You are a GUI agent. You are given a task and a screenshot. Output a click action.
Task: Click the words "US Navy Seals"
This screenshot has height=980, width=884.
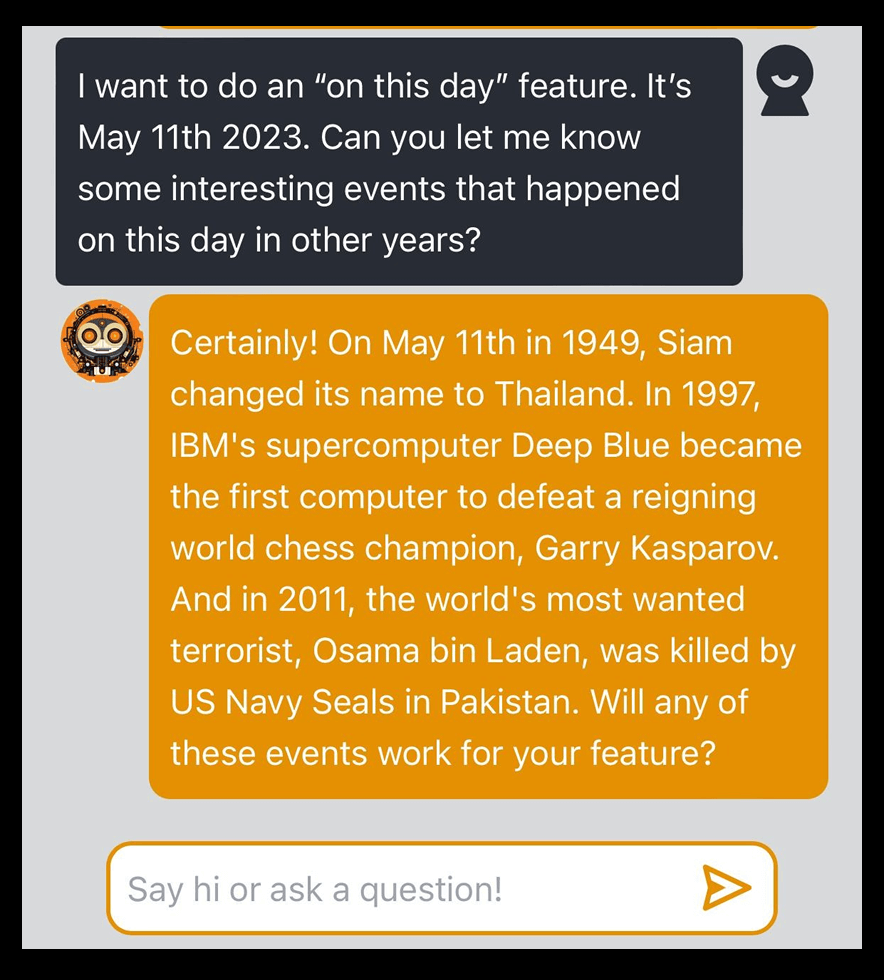(282, 702)
